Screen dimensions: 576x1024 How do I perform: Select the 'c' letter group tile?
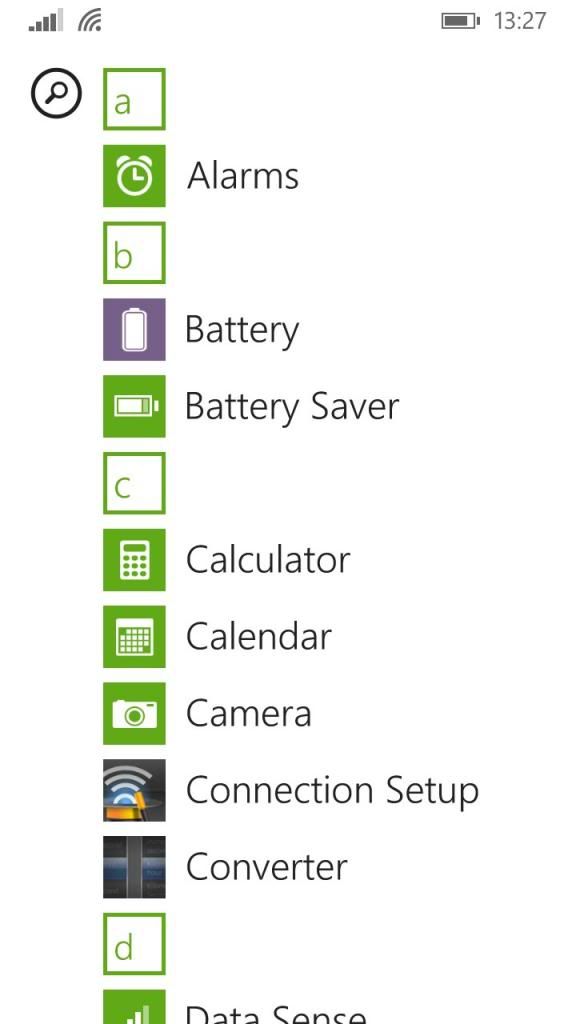(134, 483)
